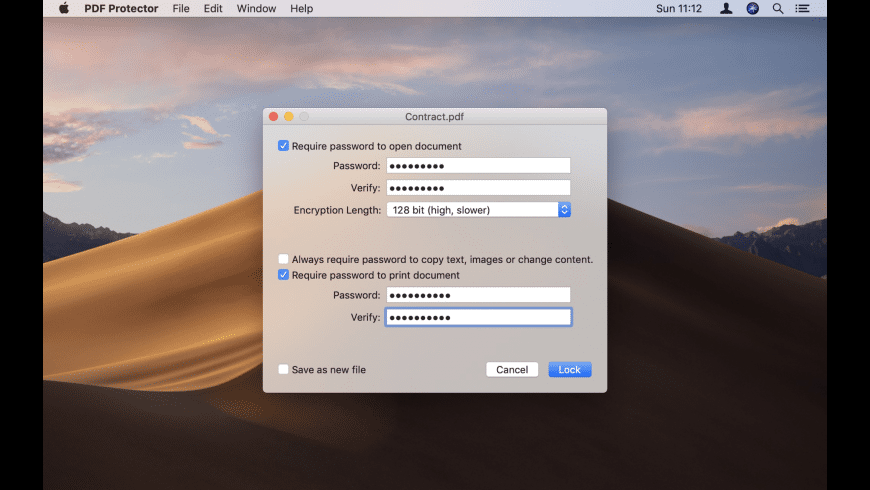Open Siri from the menu bar
The width and height of the screenshot is (870, 490).
752,8
